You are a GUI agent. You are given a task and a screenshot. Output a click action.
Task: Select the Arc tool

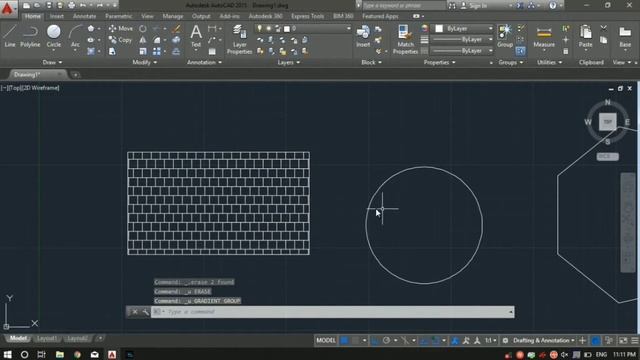tap(75, 36)
